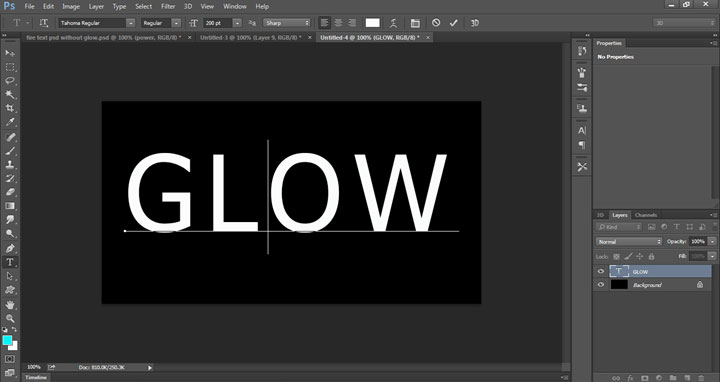Open the Tahoma Regular font family dropdown
The width and height of the screenshot is (720, 382).
130,23
